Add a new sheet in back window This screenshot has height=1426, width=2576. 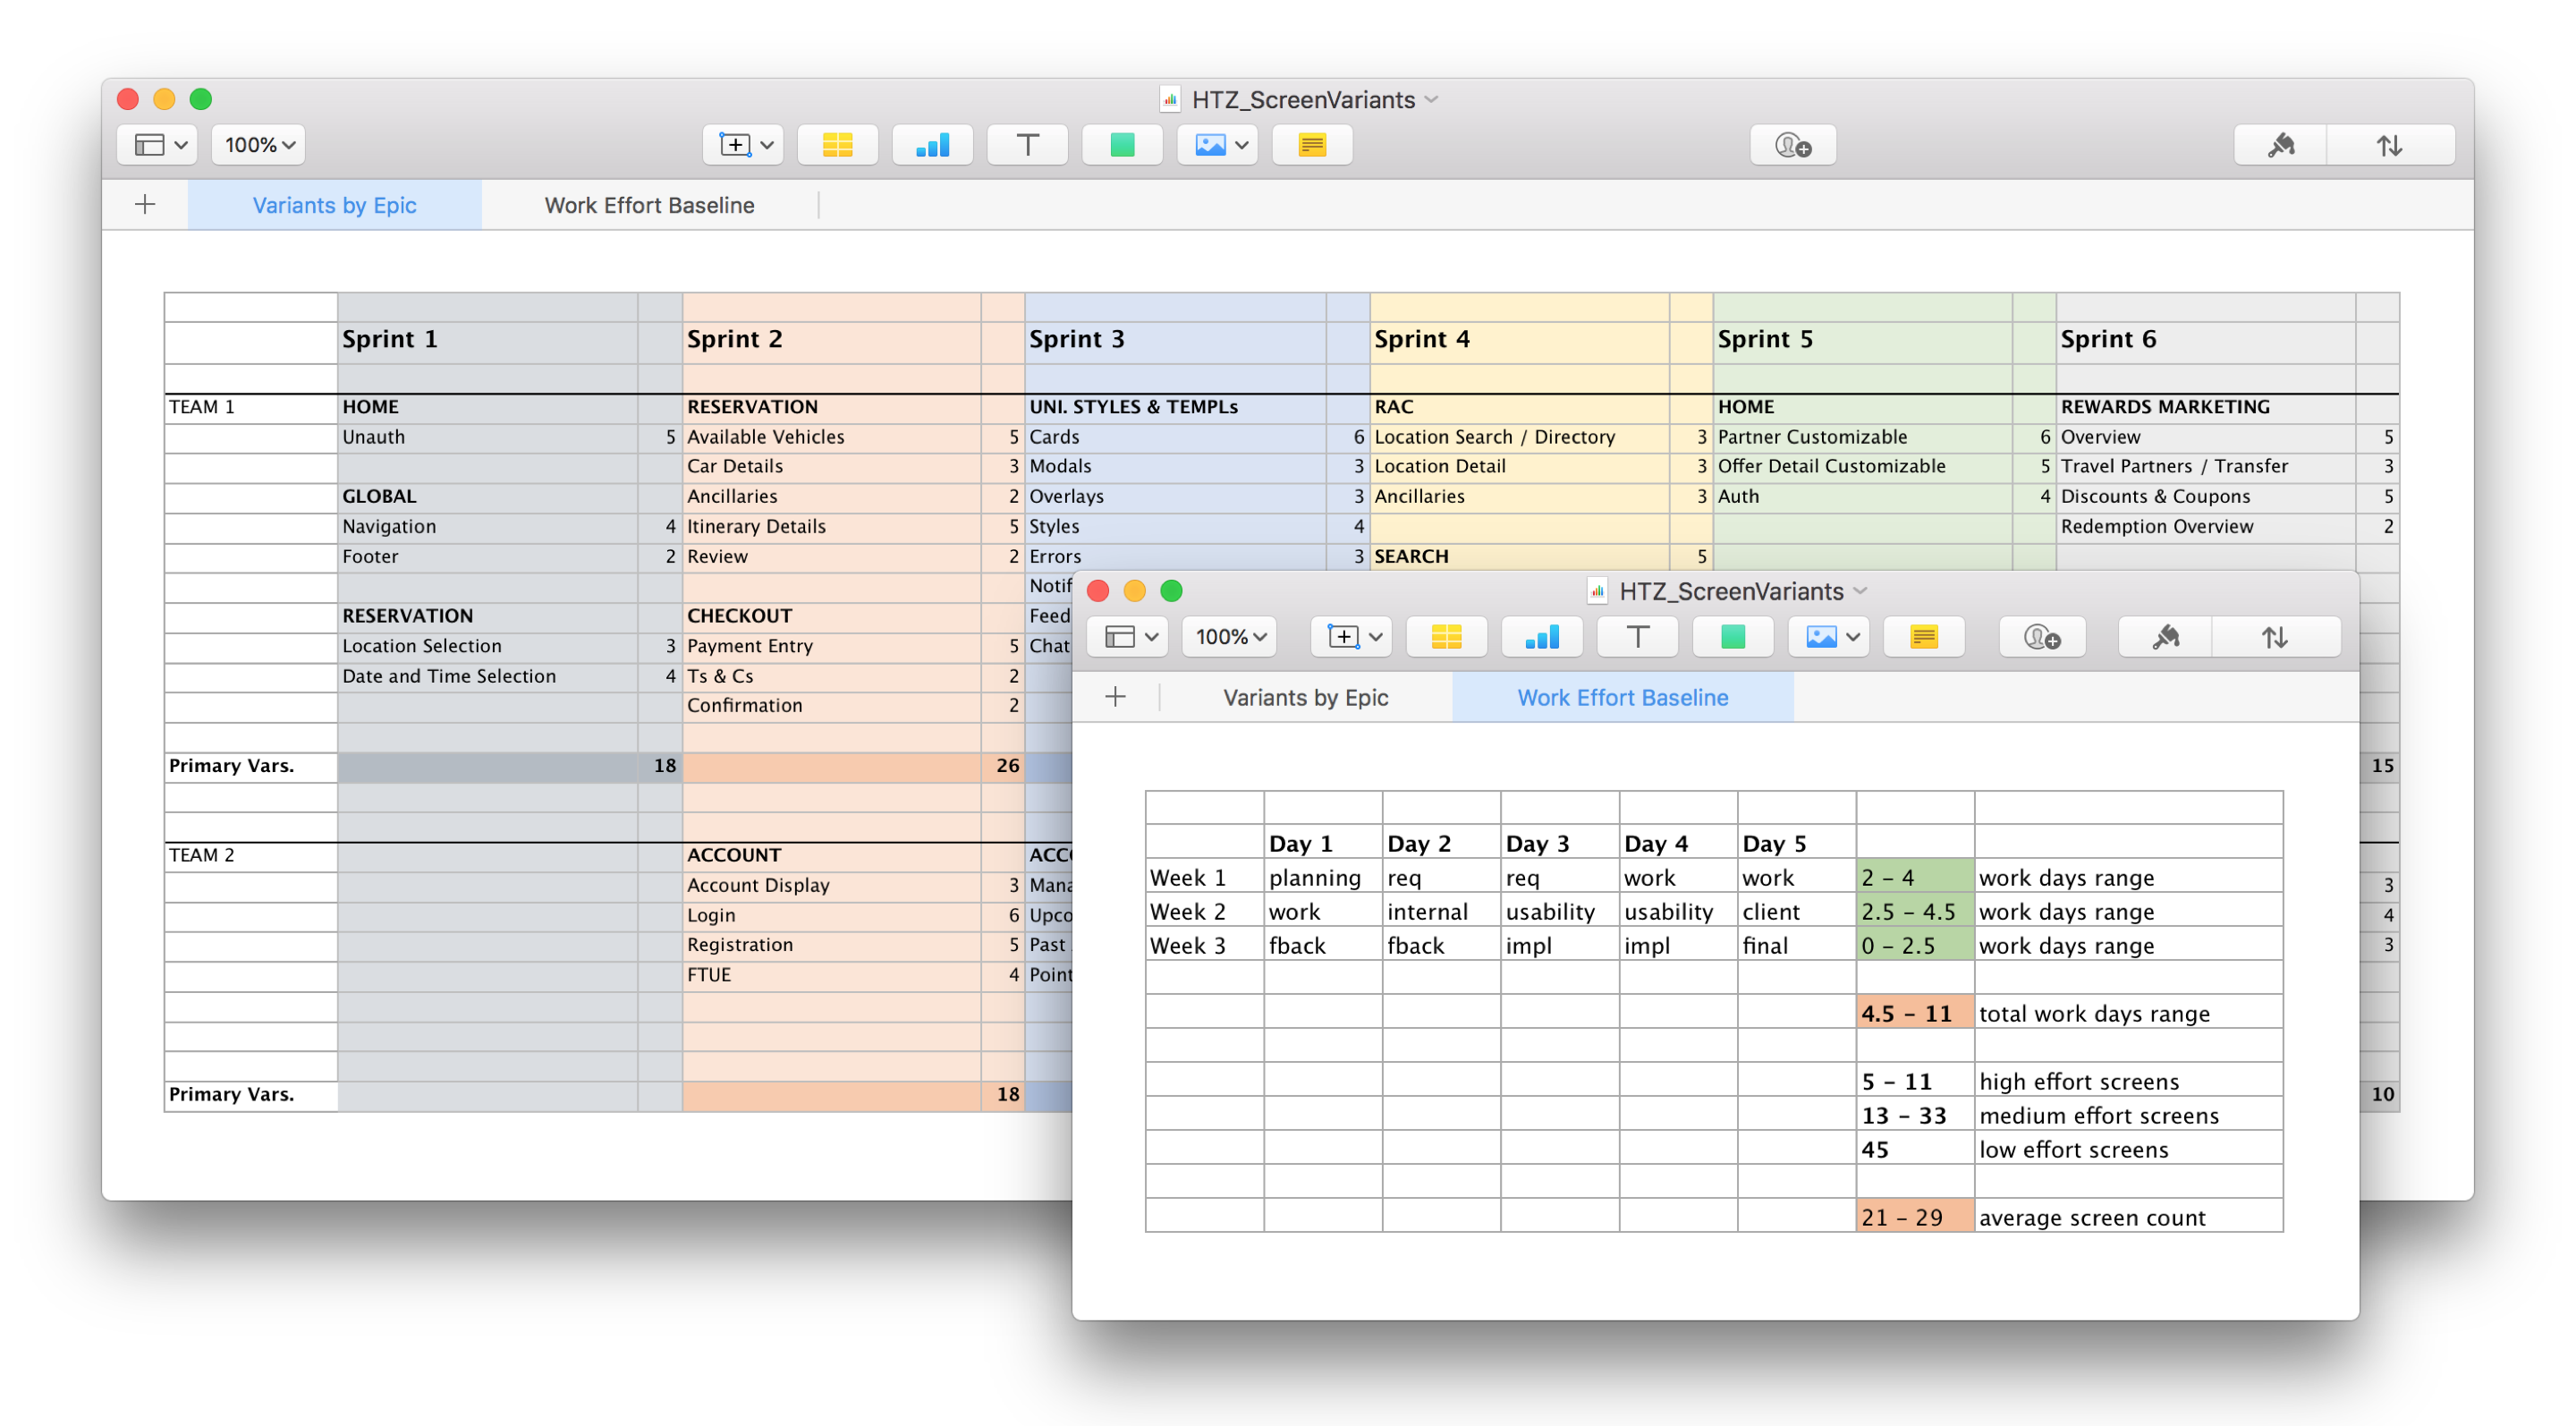click(145, 205)
